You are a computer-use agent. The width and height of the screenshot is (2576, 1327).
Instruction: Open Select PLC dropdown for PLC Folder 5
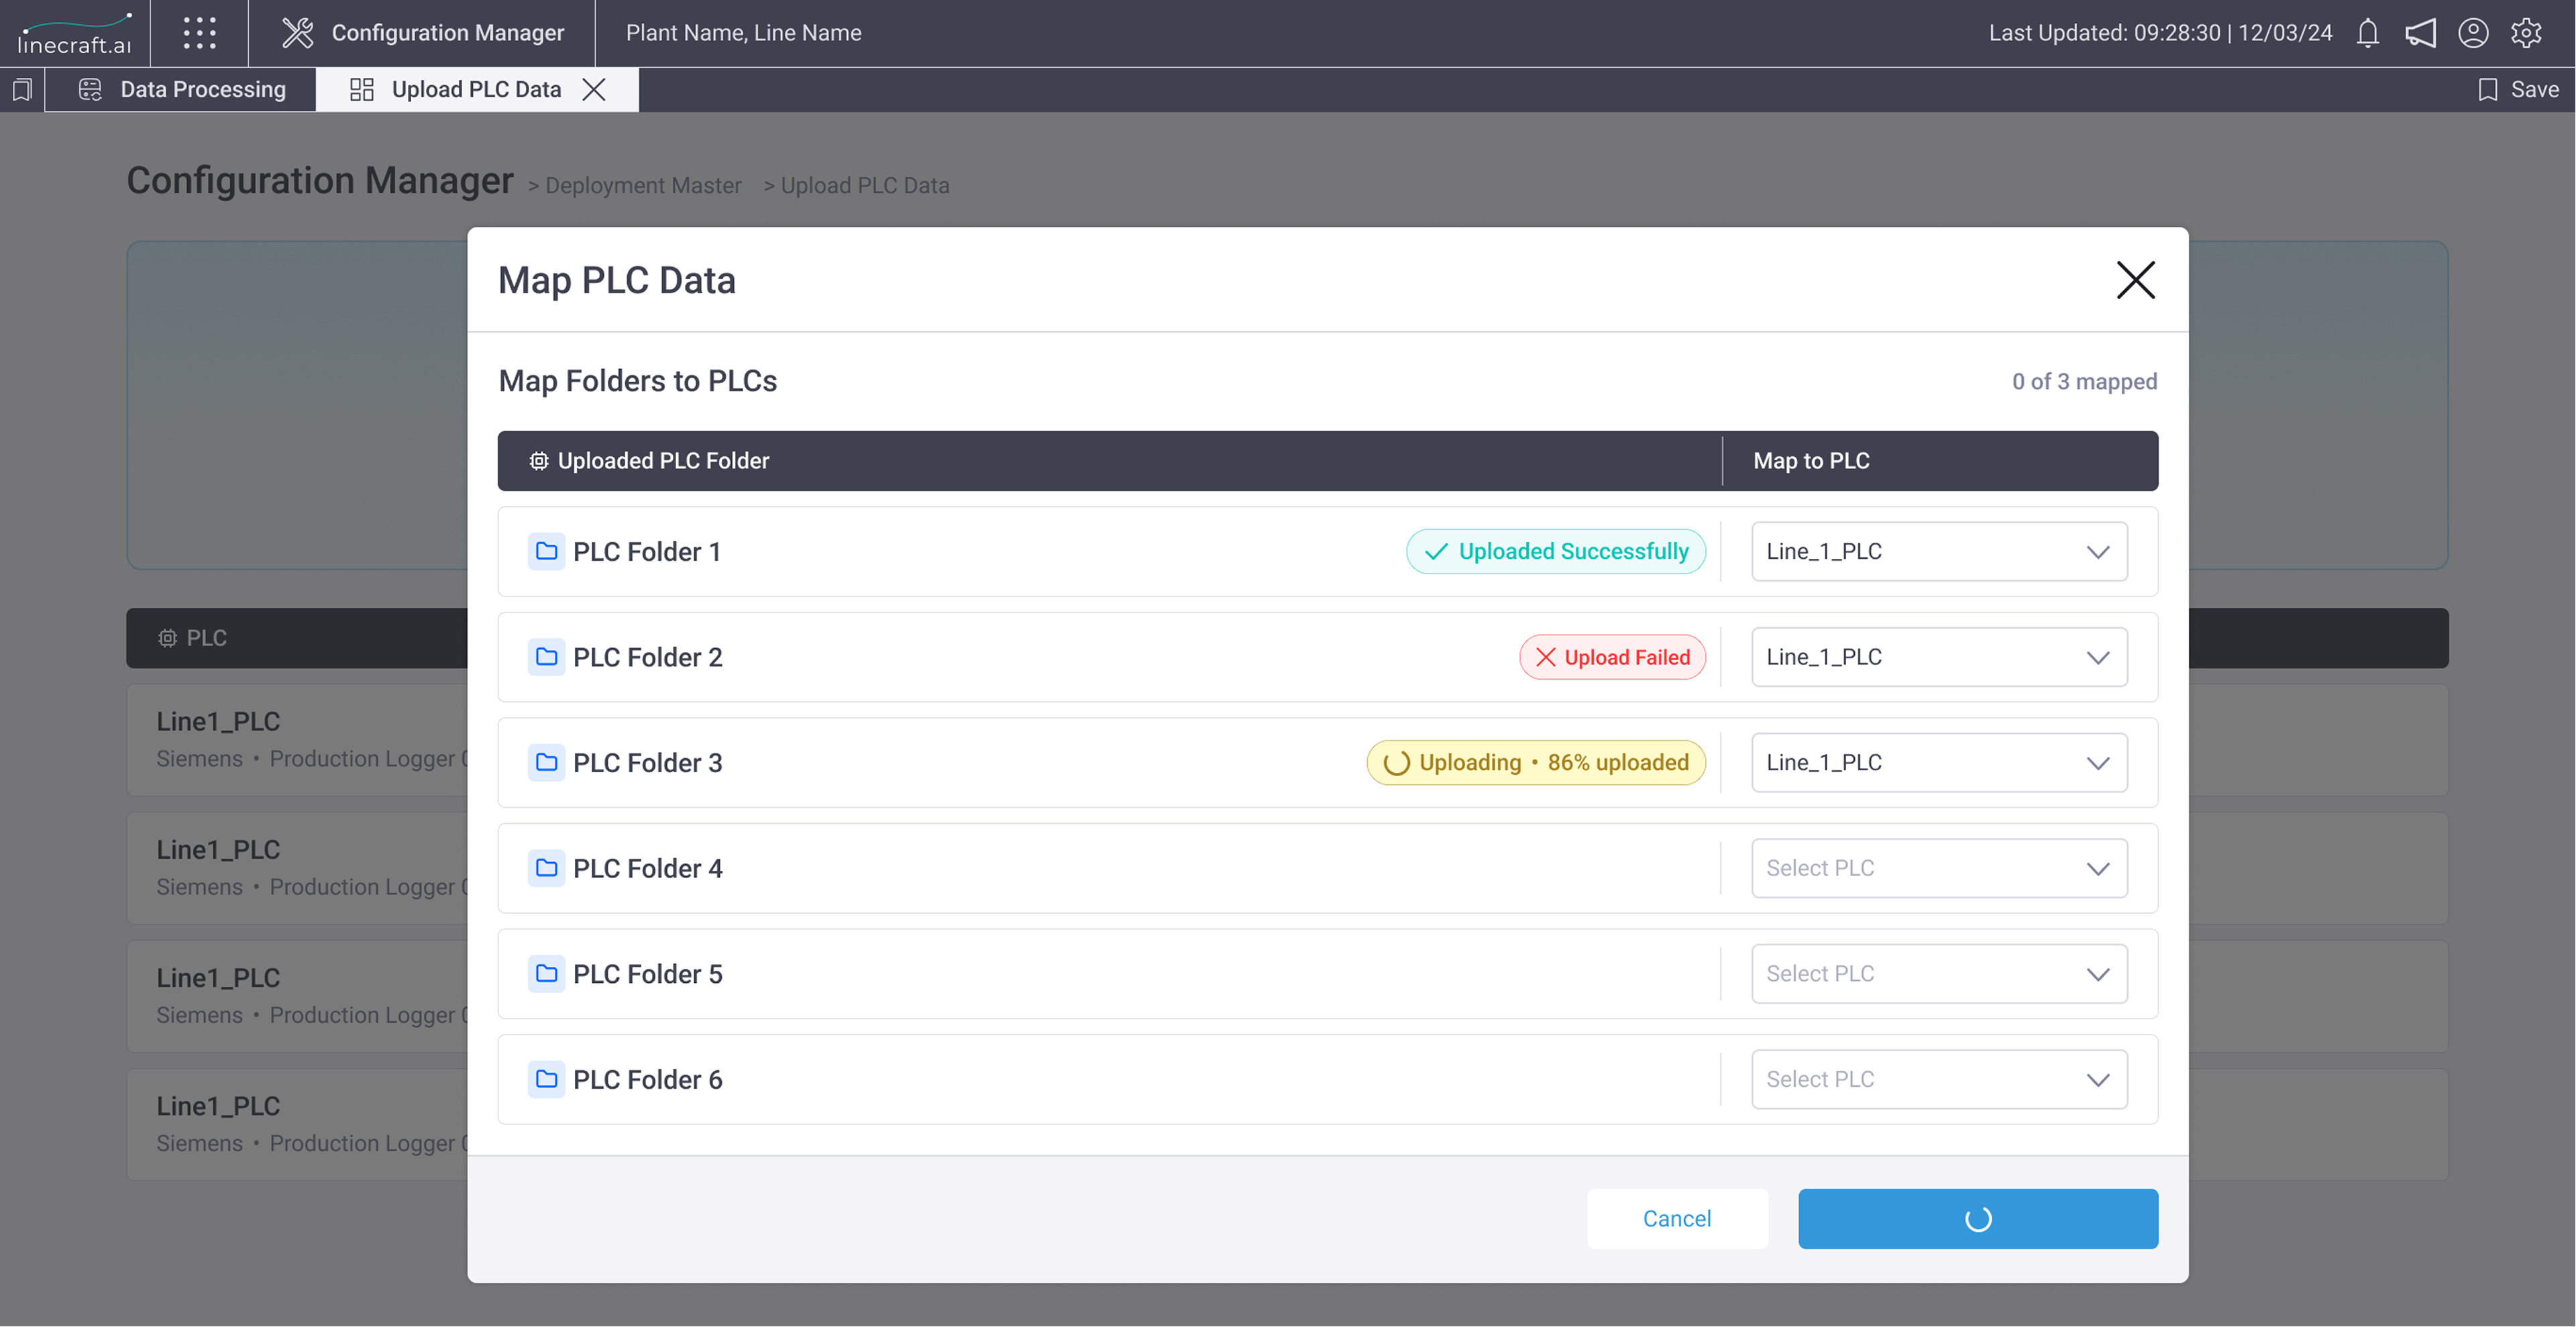(x=1939, y=974)
